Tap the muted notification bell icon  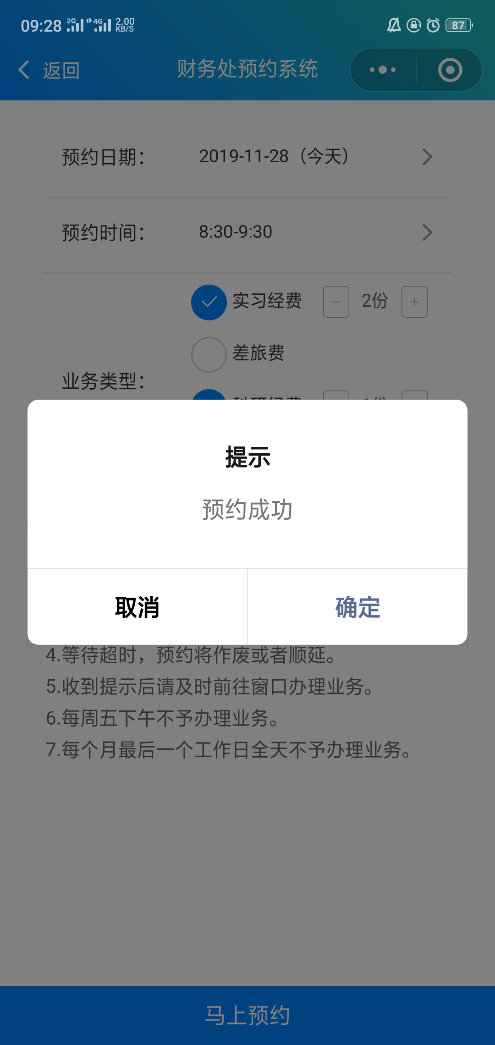pos(394,25)
